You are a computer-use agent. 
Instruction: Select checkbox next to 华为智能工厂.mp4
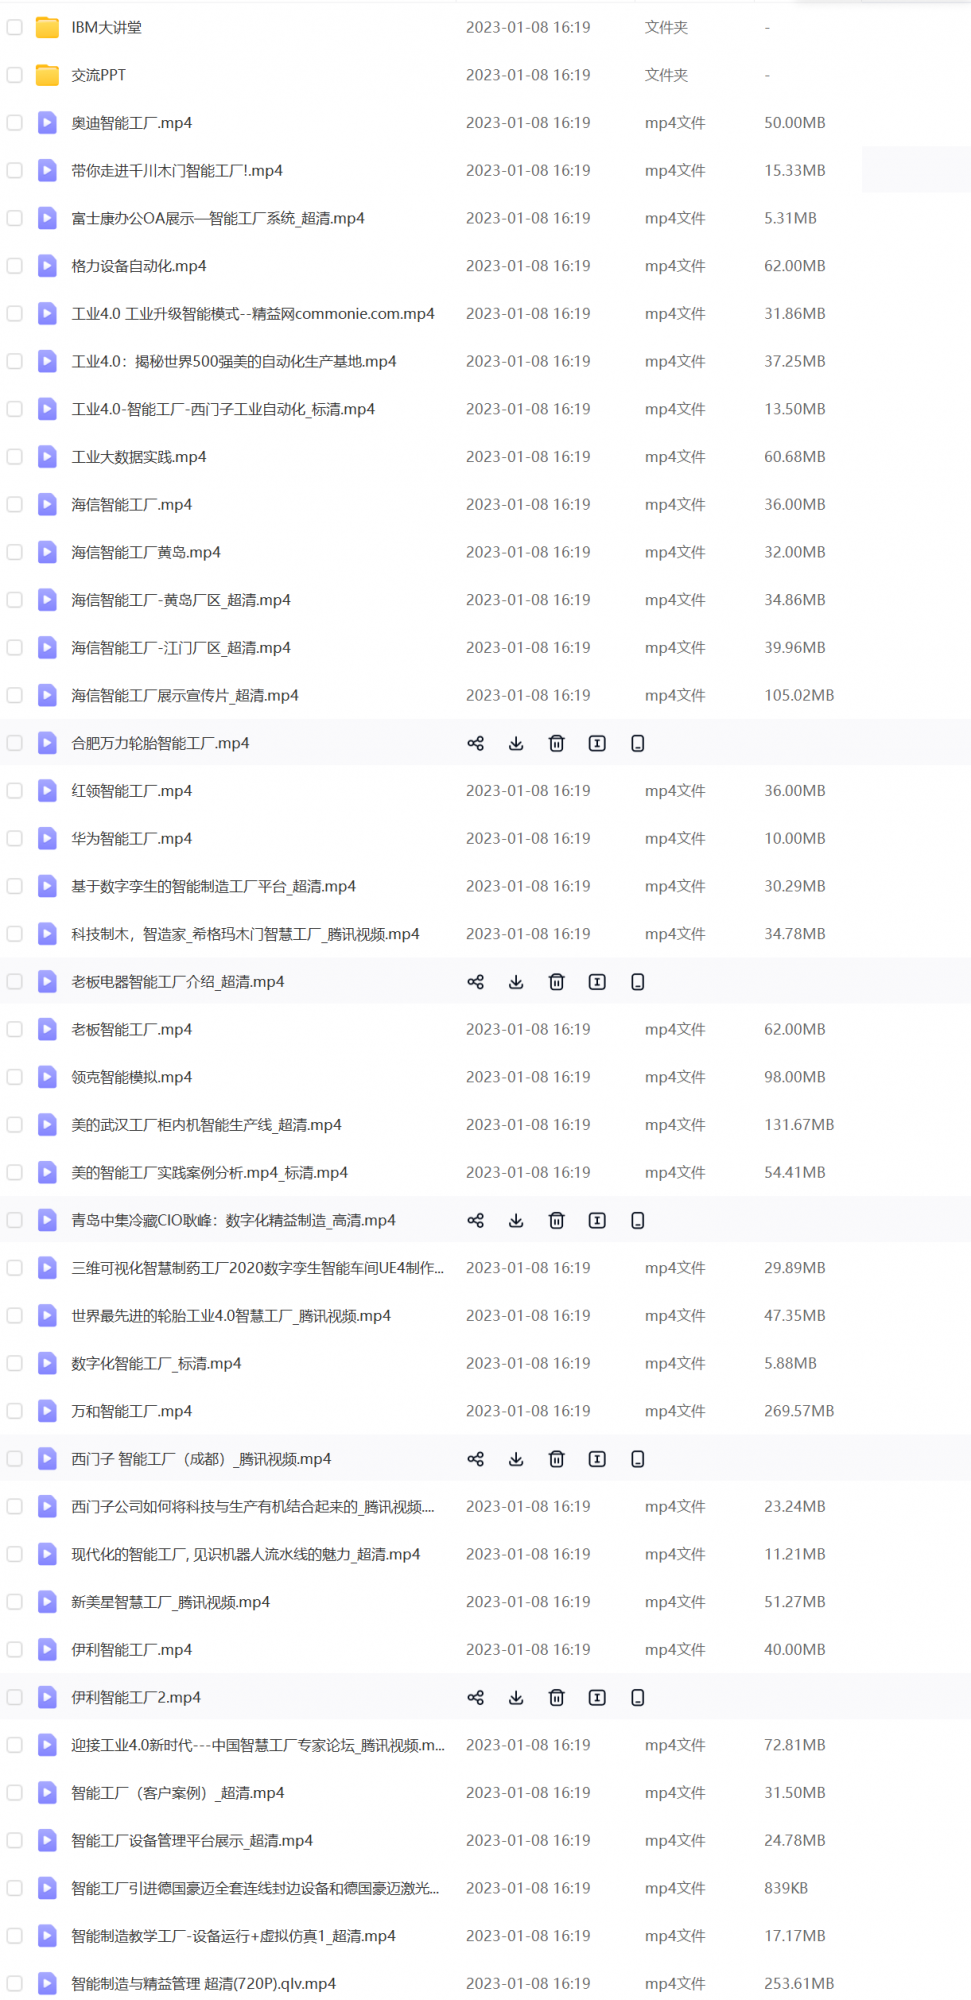(15, 839)
